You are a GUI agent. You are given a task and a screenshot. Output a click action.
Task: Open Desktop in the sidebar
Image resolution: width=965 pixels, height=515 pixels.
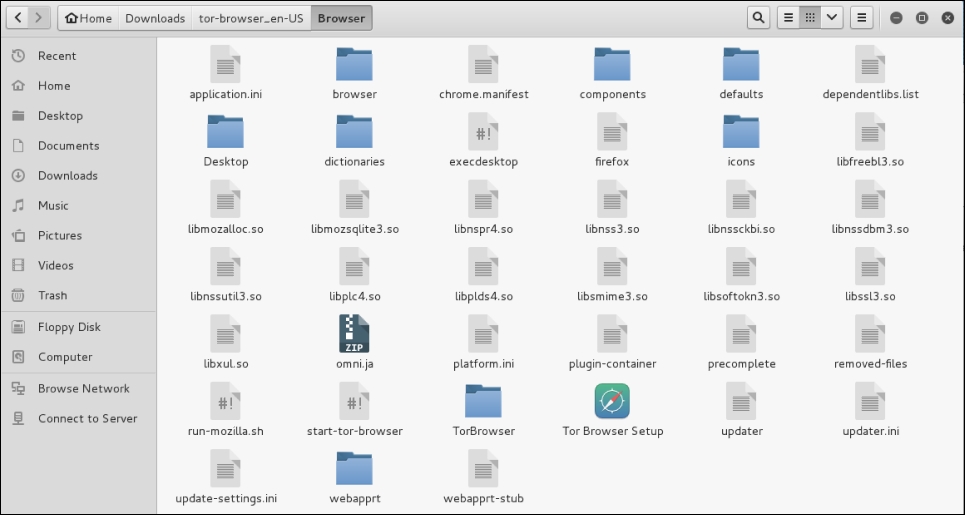click(78, 116)
